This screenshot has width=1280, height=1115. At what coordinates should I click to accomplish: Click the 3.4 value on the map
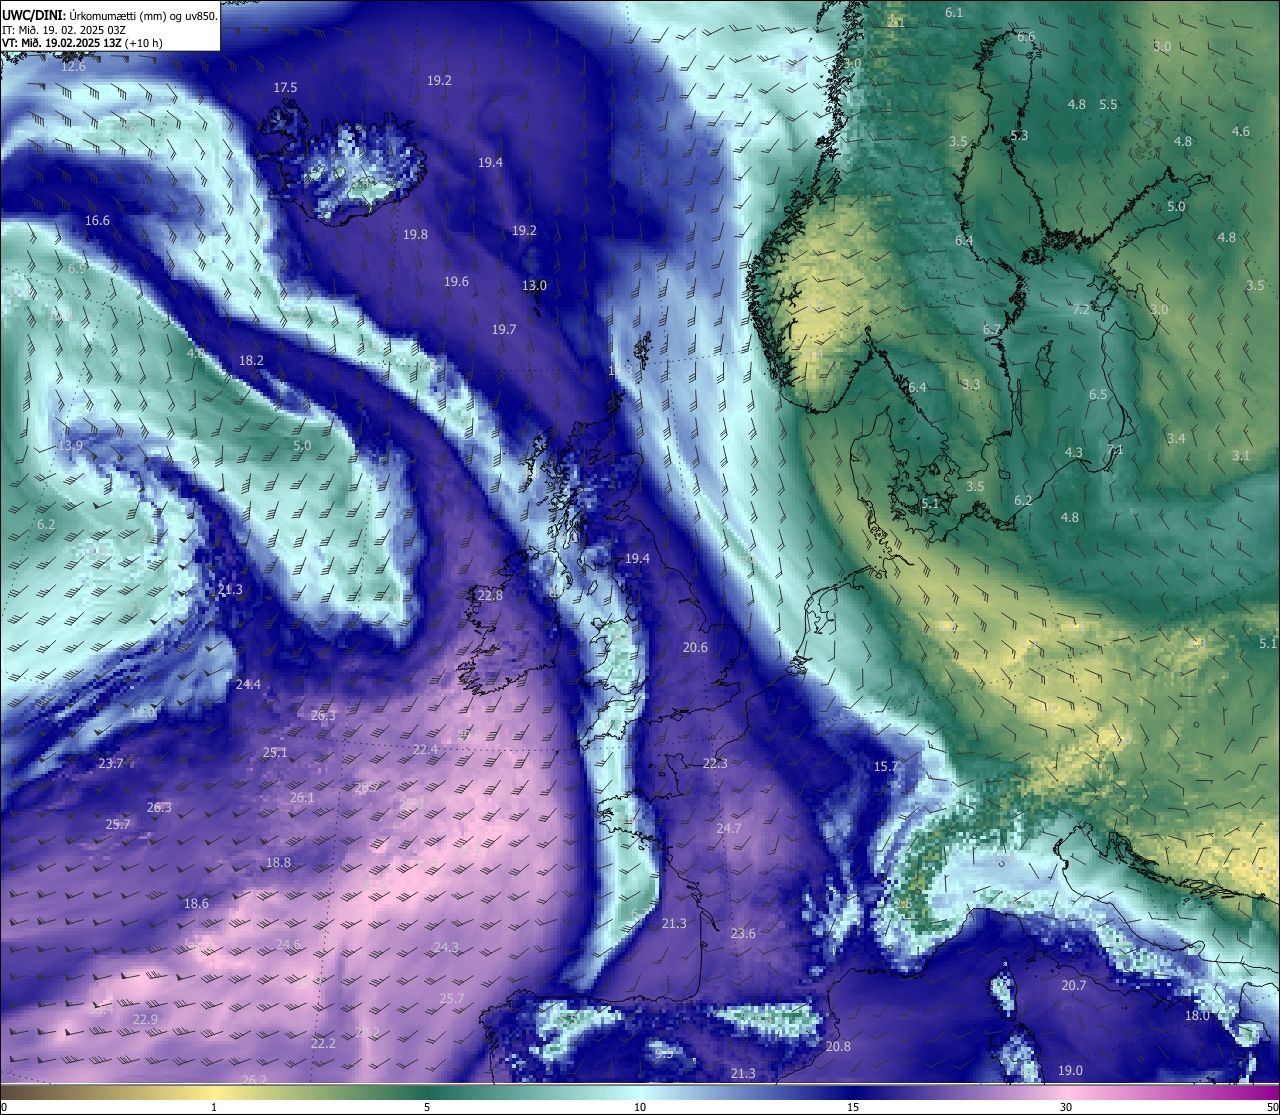(x=1176, y=439)
